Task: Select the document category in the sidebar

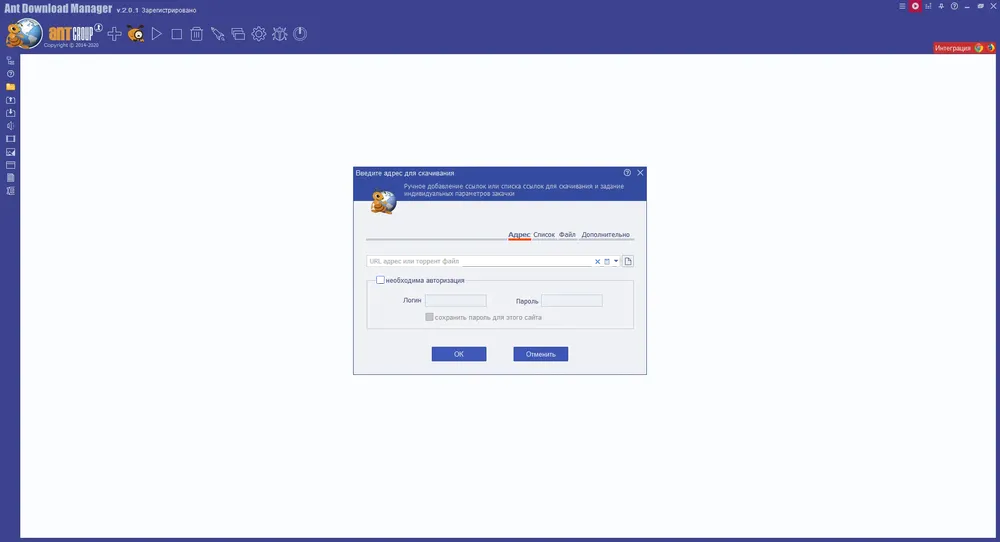Action: coord(10,178)
